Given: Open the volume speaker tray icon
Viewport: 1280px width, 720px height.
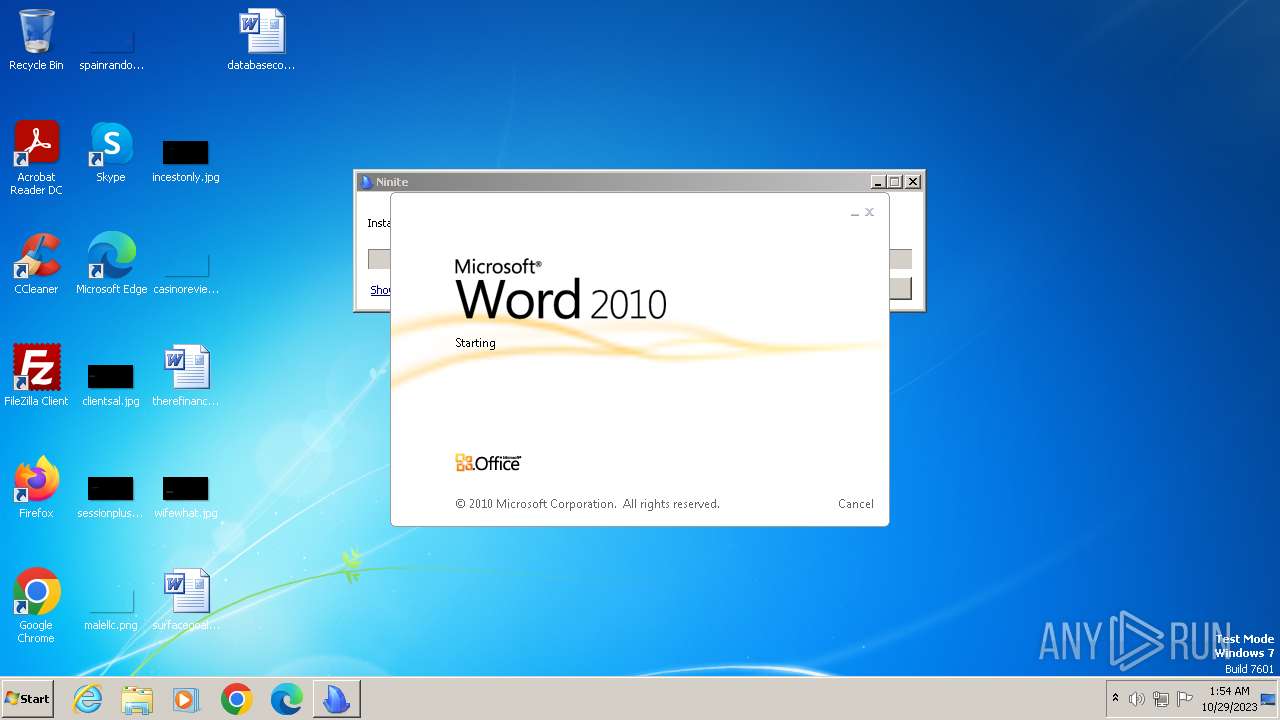Looking at the screenshot, I should tap(1137, 699).
